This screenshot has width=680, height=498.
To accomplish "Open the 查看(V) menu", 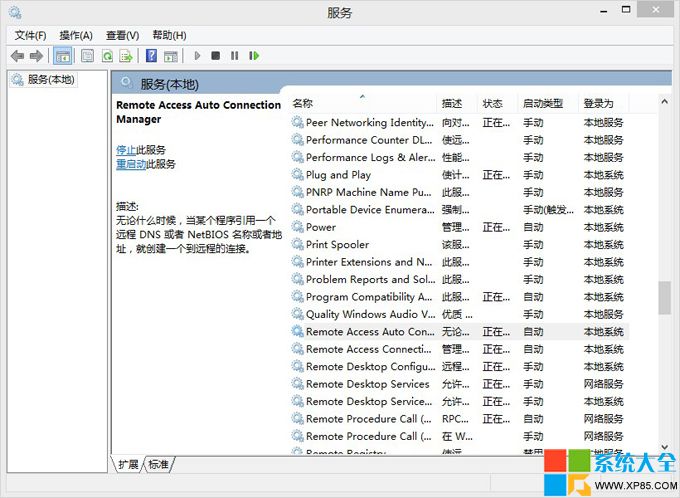I will (122, 35).
